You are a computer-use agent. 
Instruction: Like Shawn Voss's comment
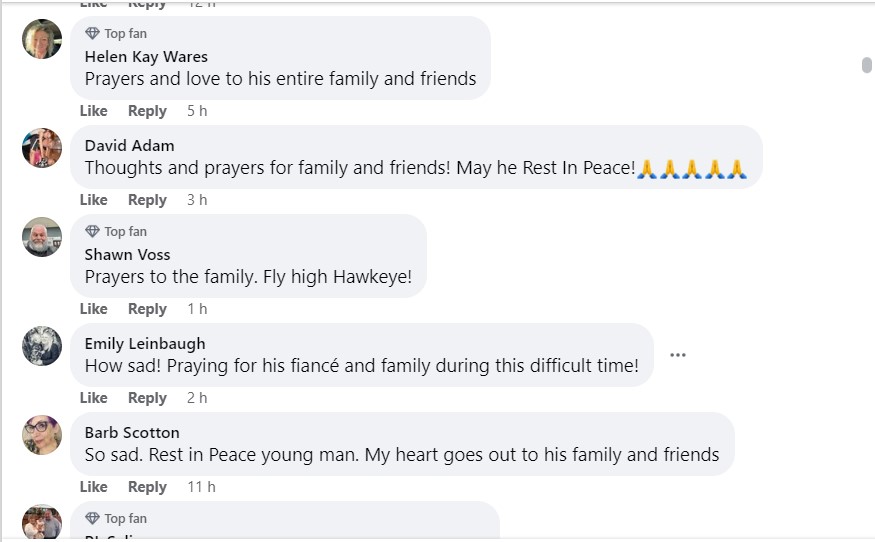(x=93, y=309)
